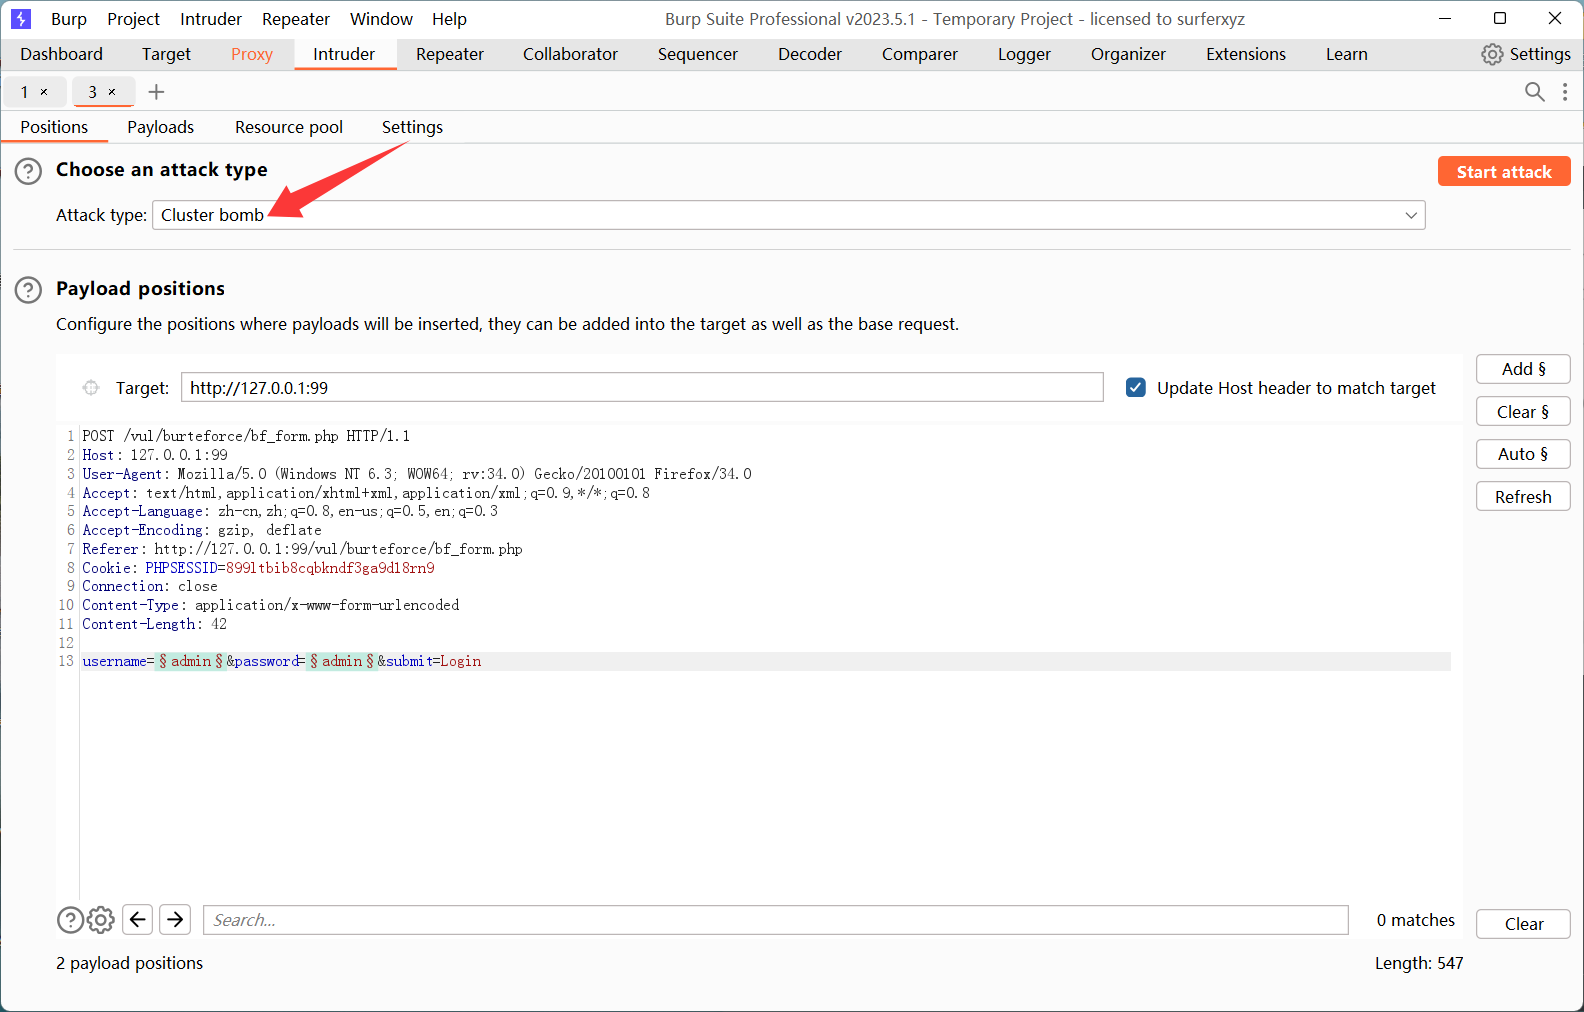The image size is (1584, 1012).
Task: Close Intruder tab 1
Action: tap(44, 92)
